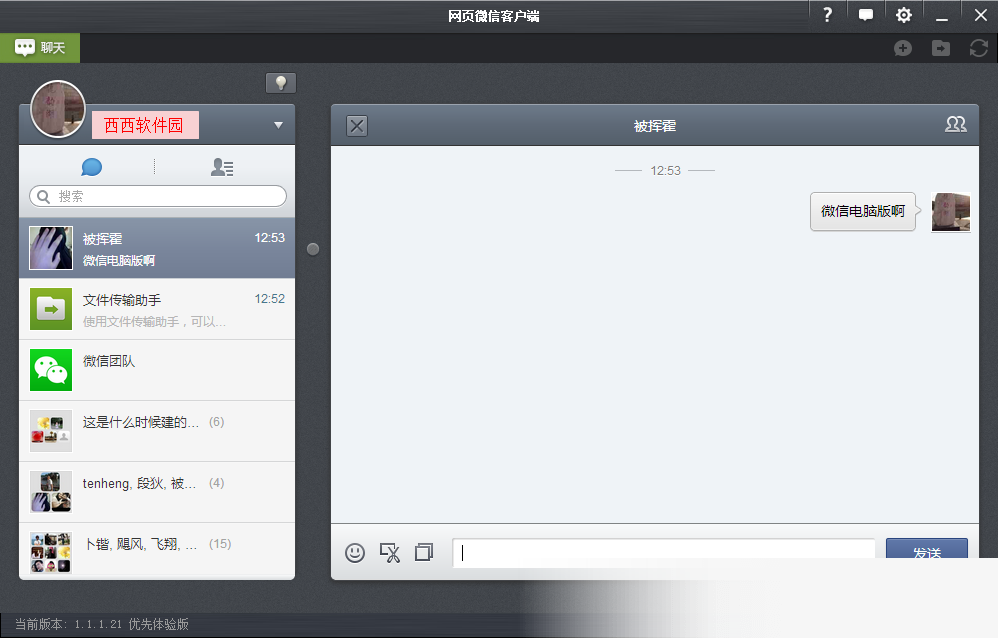The height and width of the screenshot is (638, 998).
Task: Click the 12:53 timestamp in the chat
Action: coord(665,171)
